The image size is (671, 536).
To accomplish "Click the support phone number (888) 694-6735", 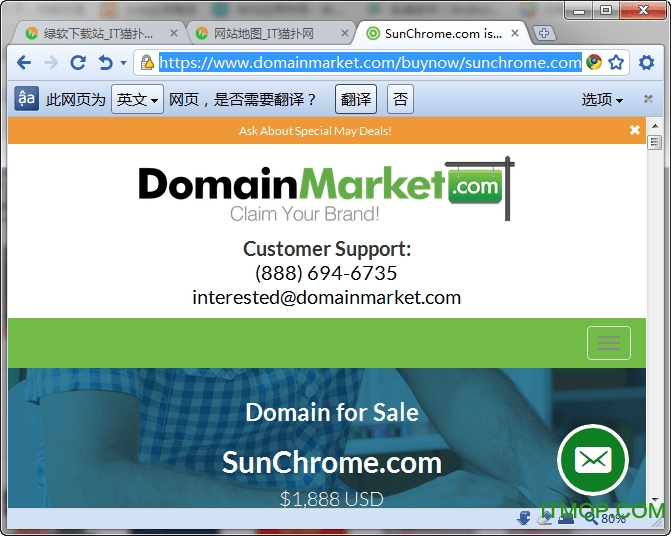I will coord(326,273).
